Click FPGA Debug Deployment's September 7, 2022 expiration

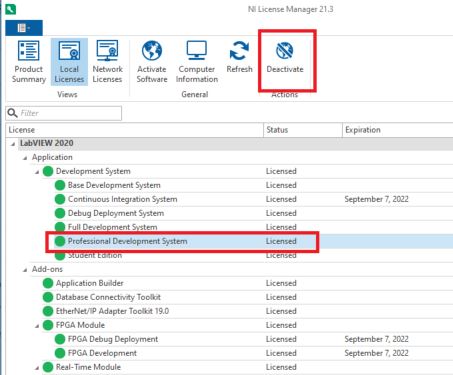[x=376, y=339]
